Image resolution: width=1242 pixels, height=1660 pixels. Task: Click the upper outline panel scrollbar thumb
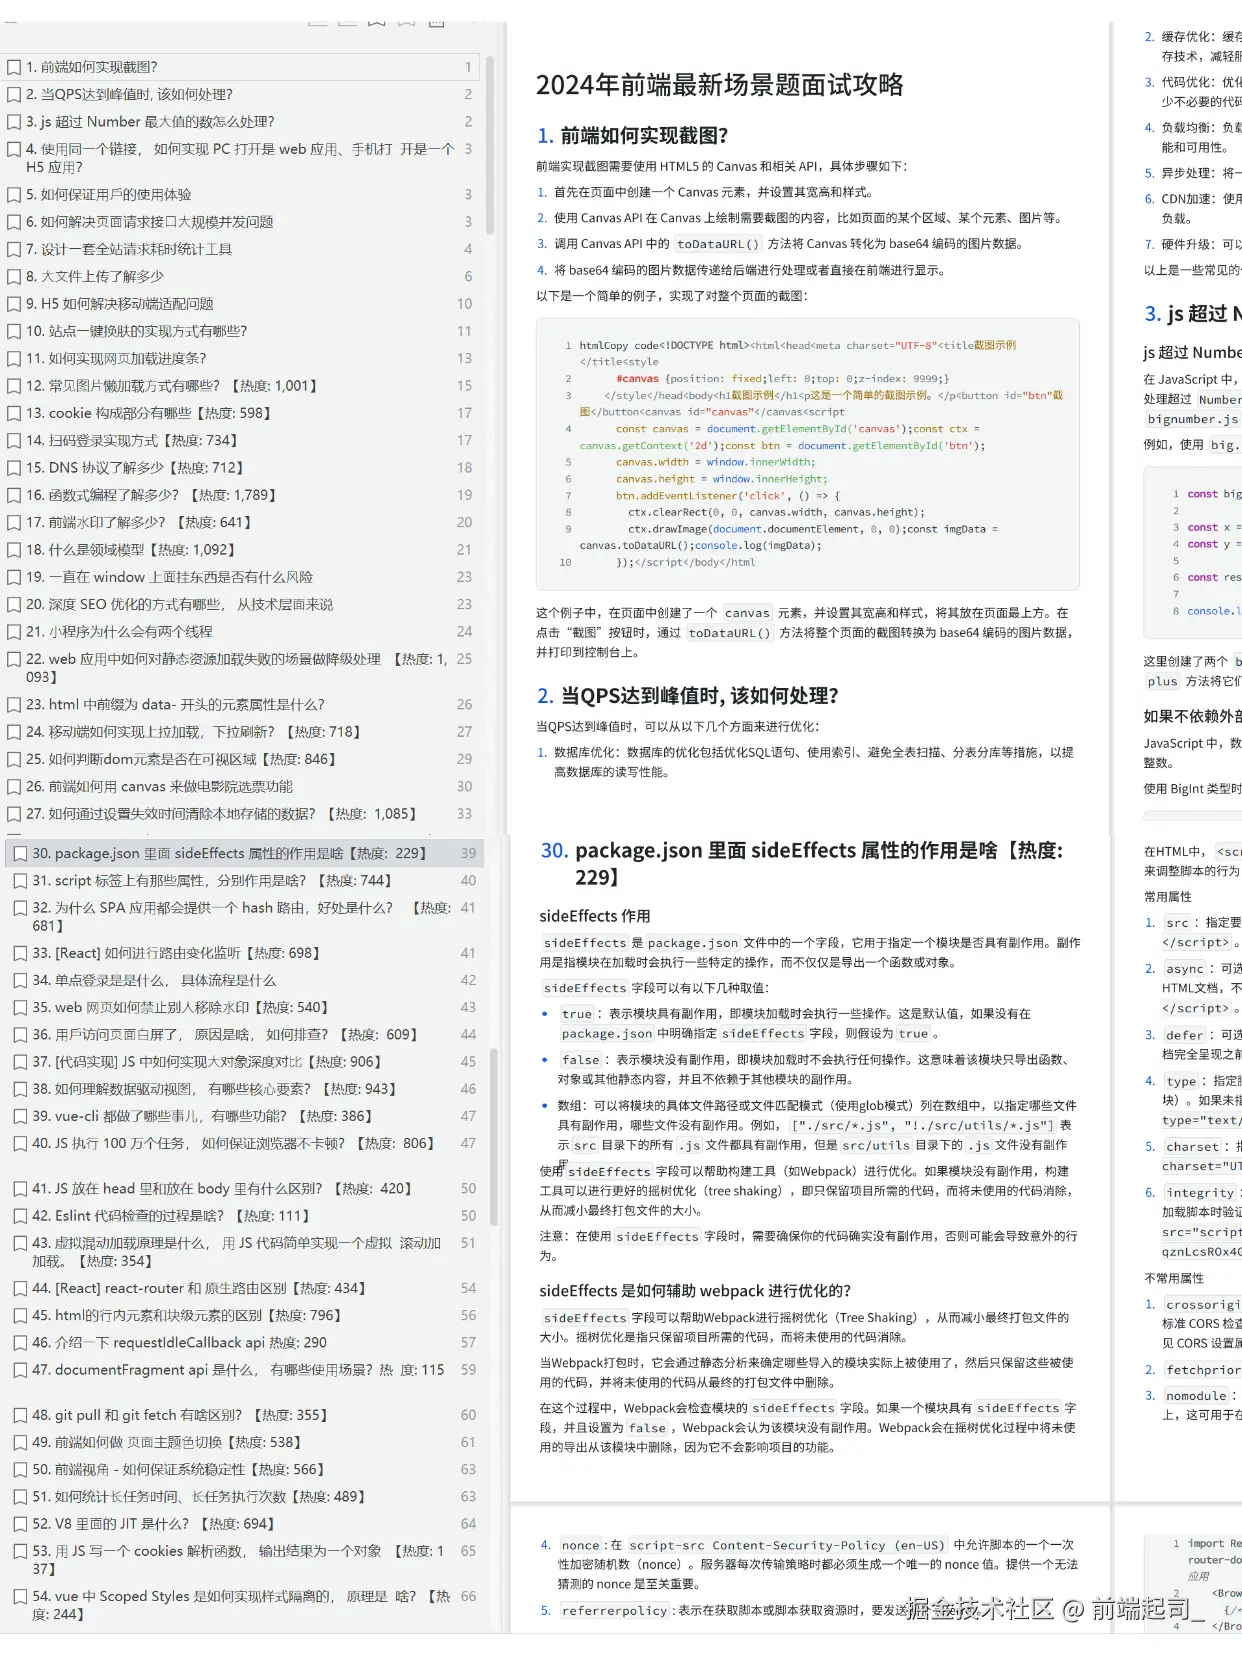point(490,145)
